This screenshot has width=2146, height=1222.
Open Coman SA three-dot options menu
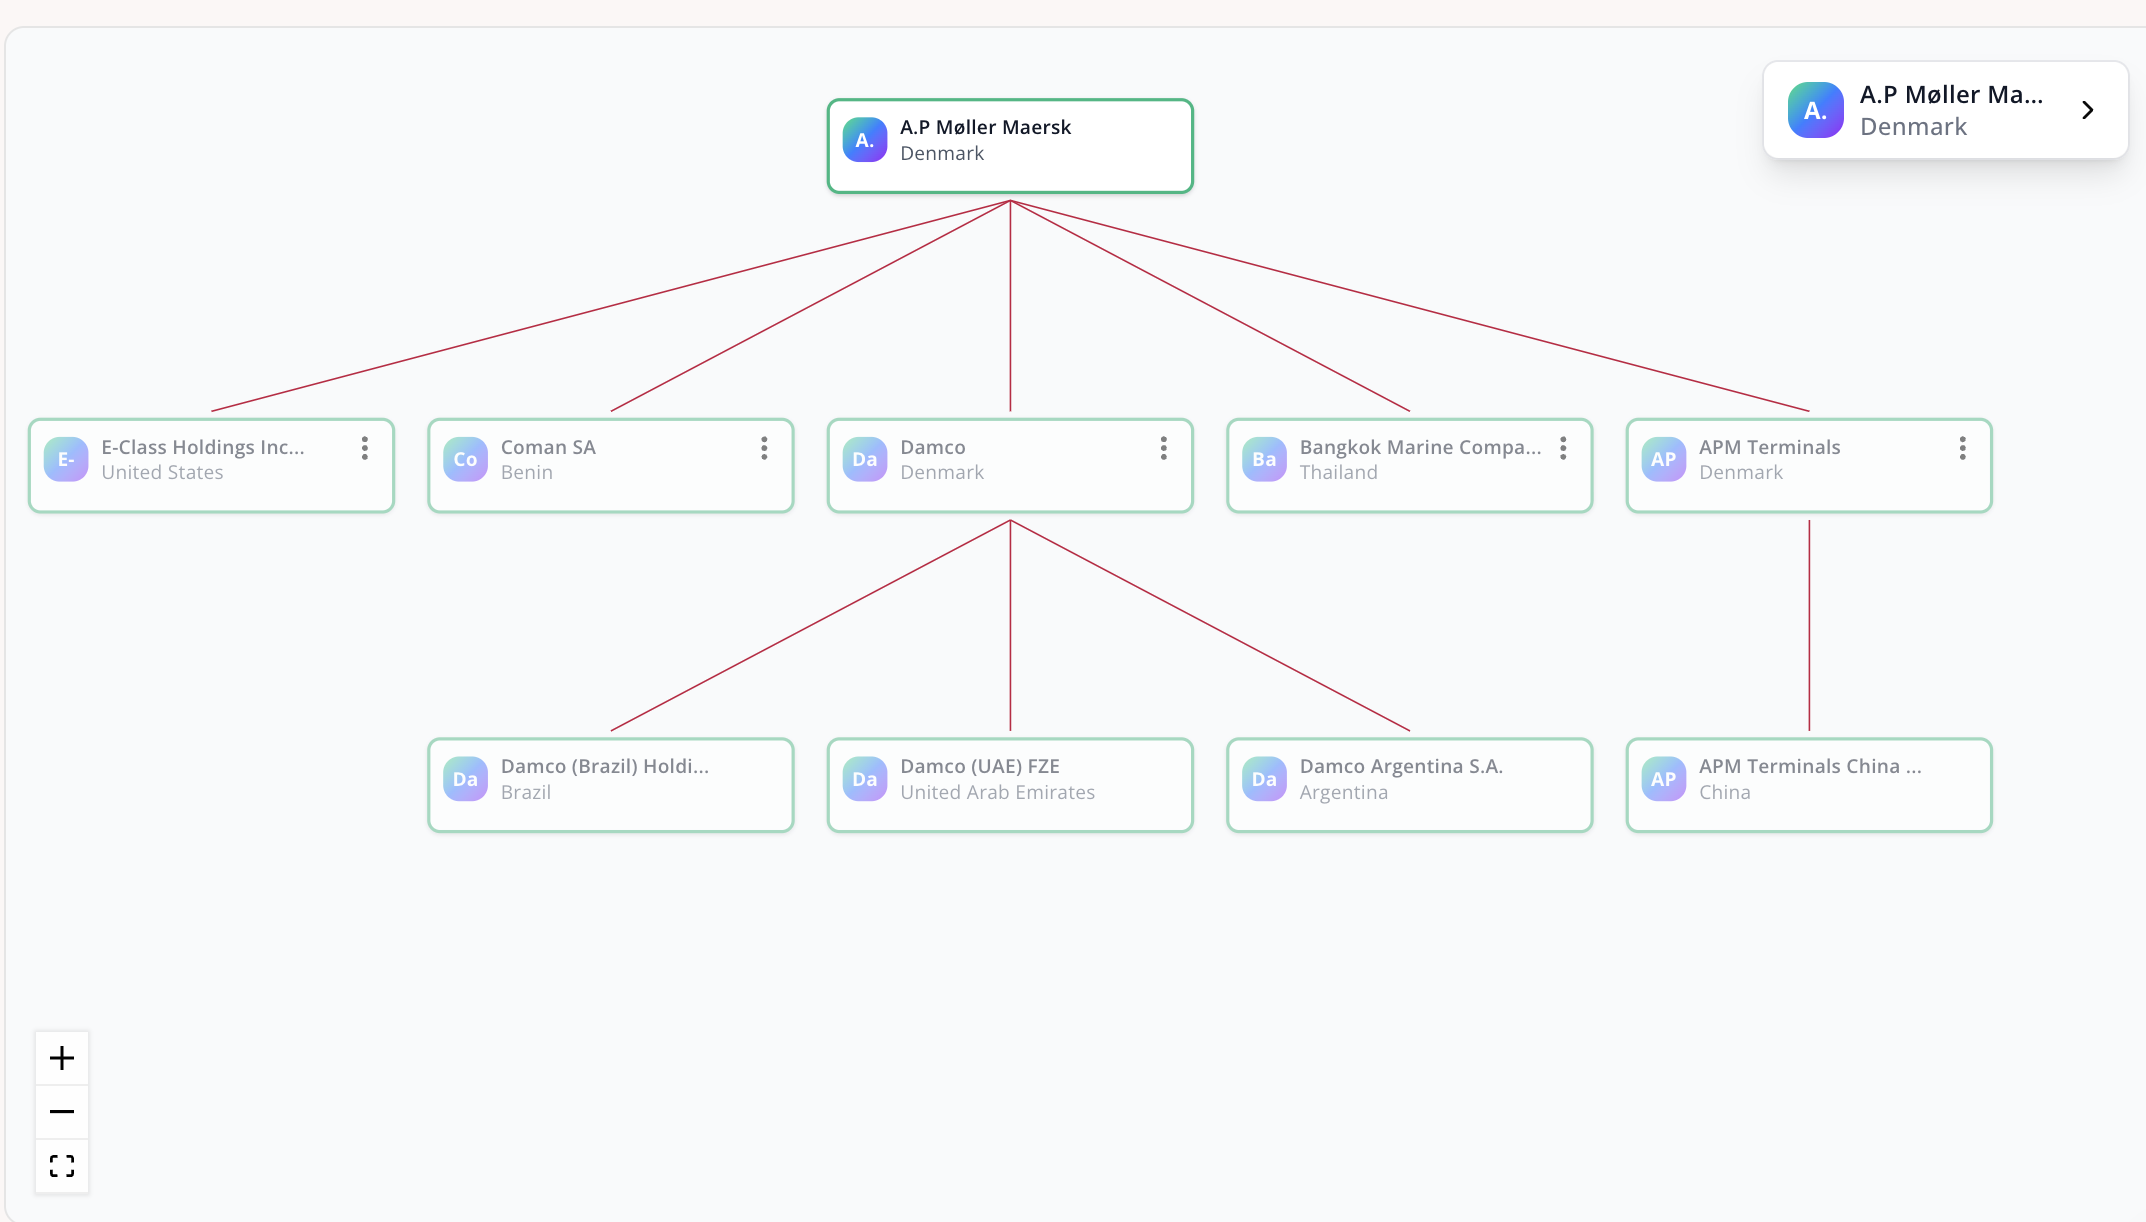coord(764,448)
